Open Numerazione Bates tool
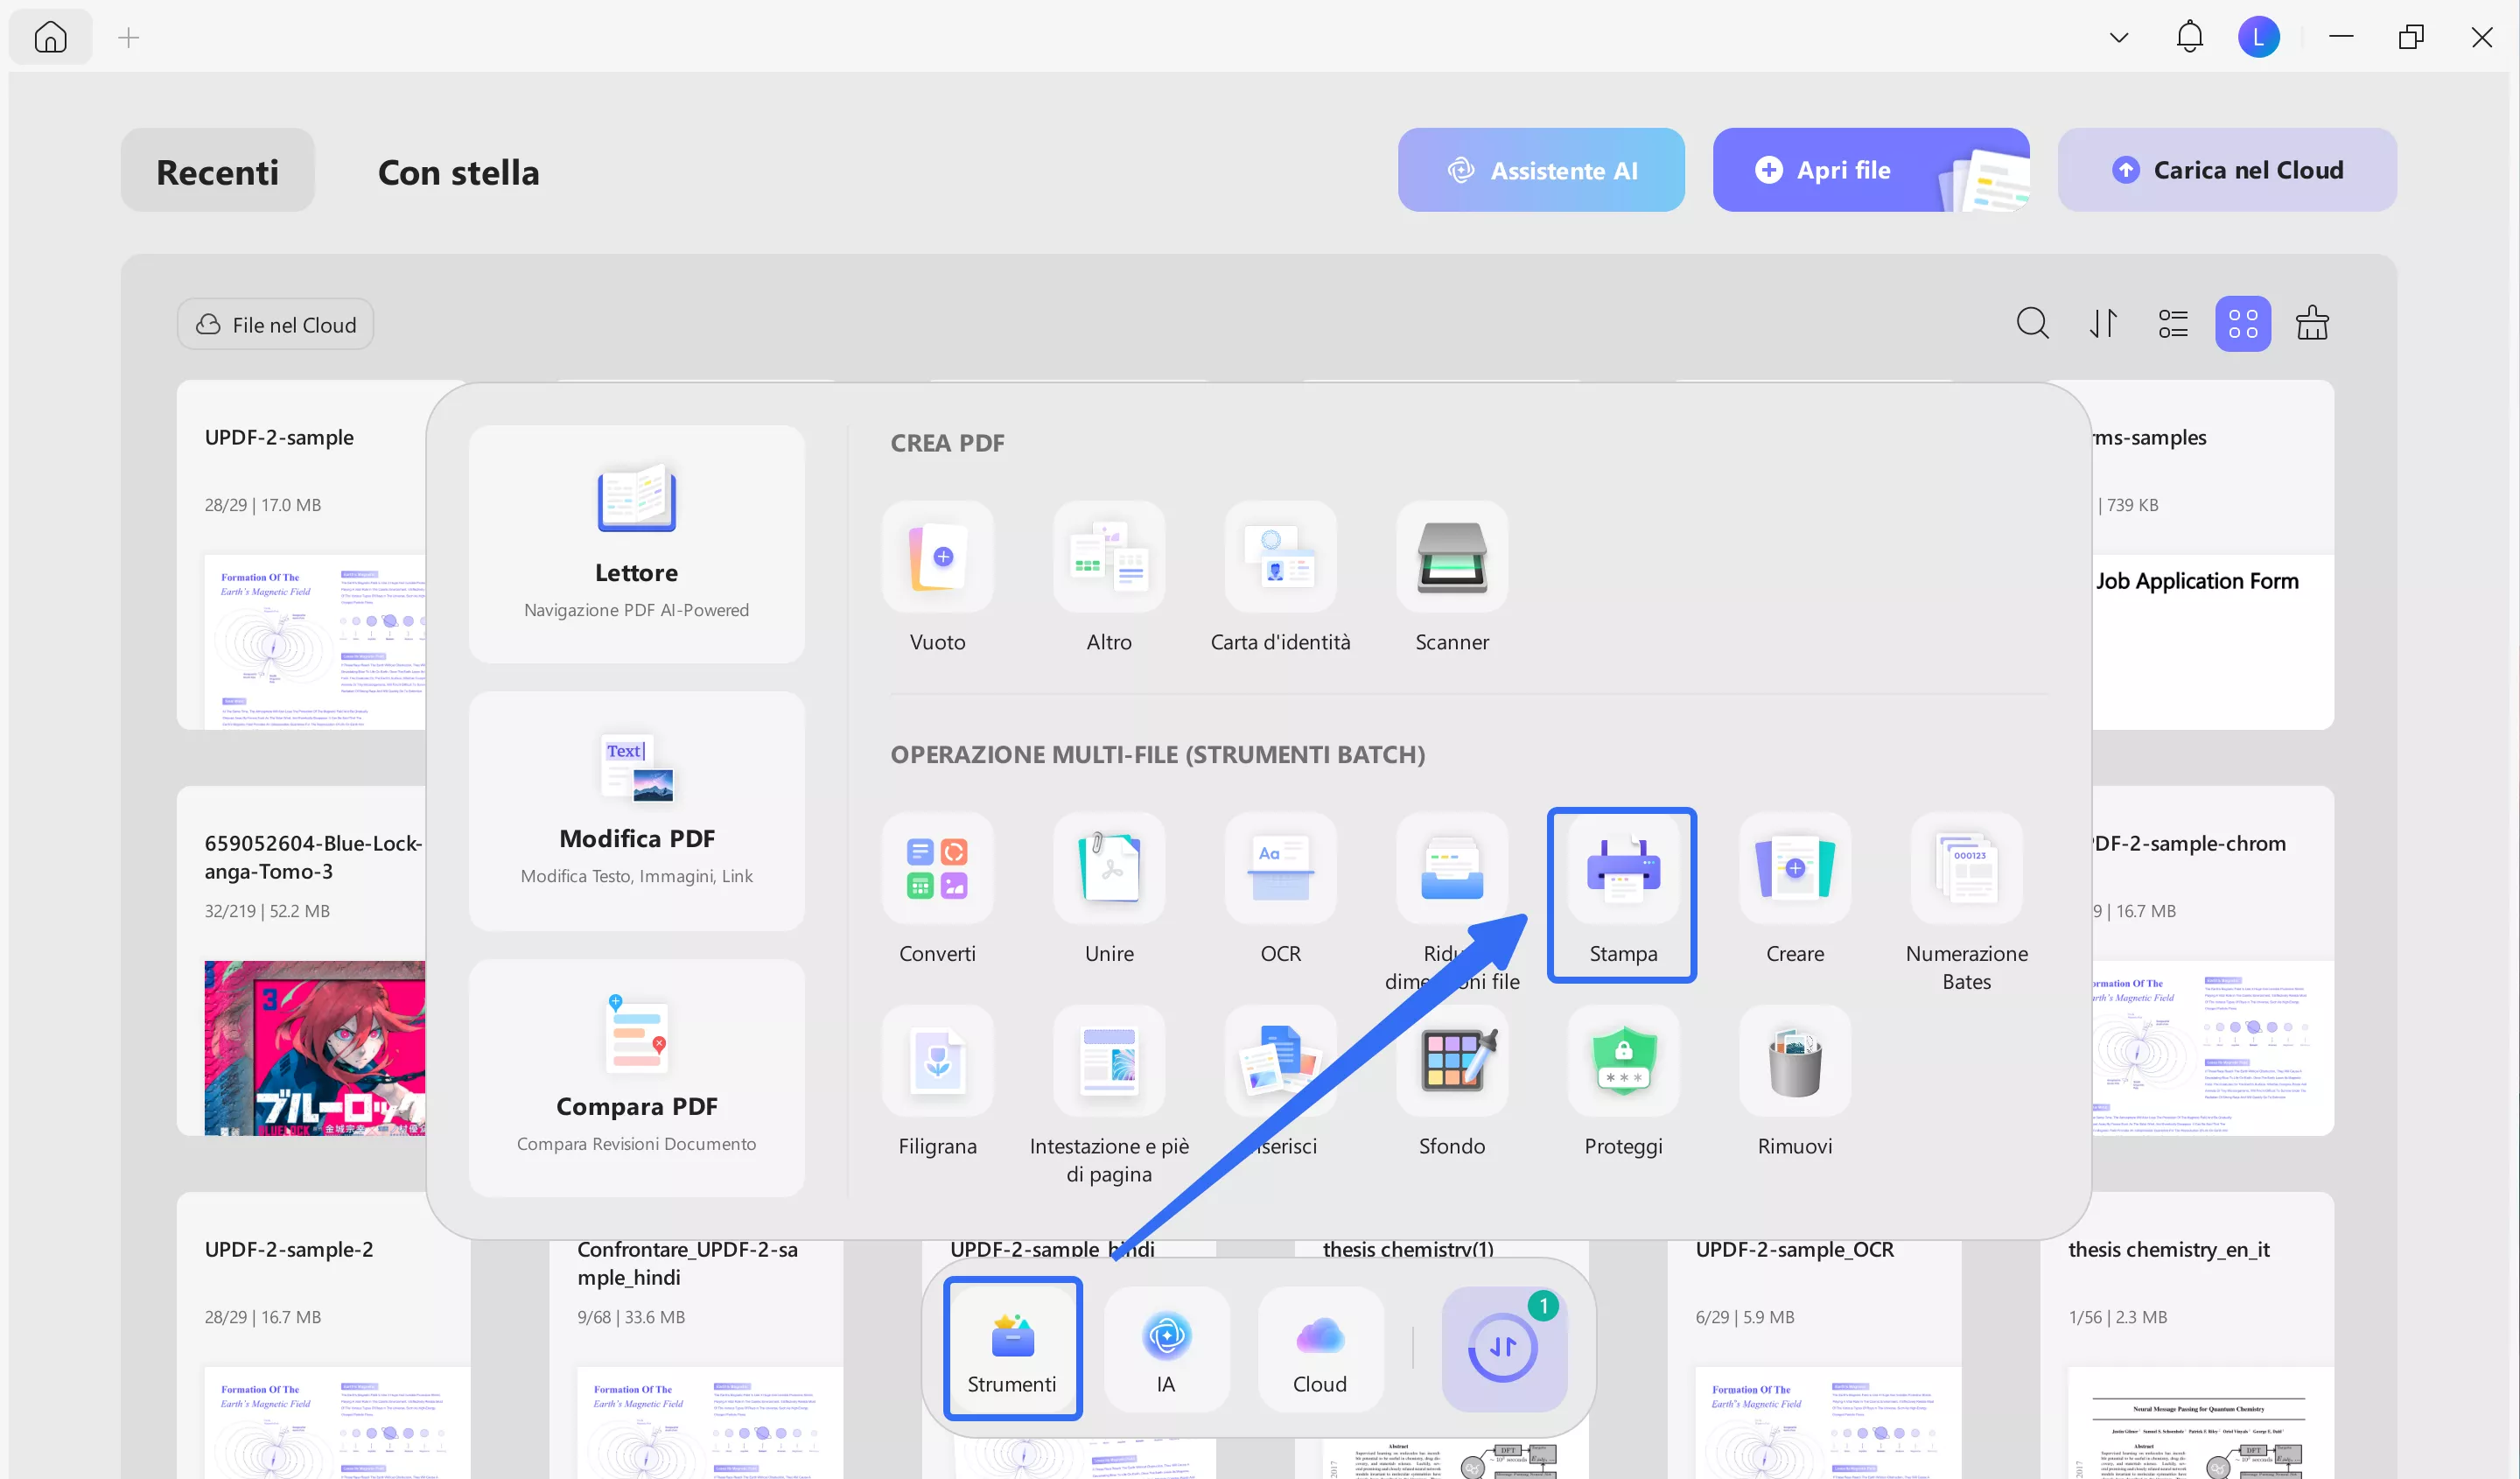2520x1479 pixels. (x=1965, y=868)
